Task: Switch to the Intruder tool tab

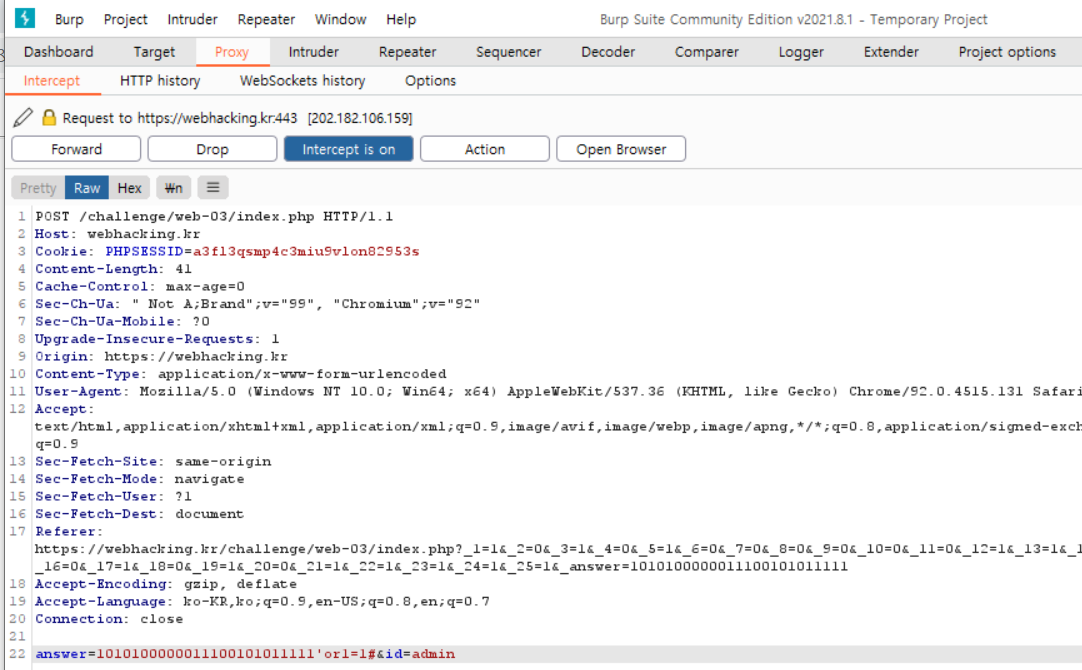Action: click(x=313, y=52)
